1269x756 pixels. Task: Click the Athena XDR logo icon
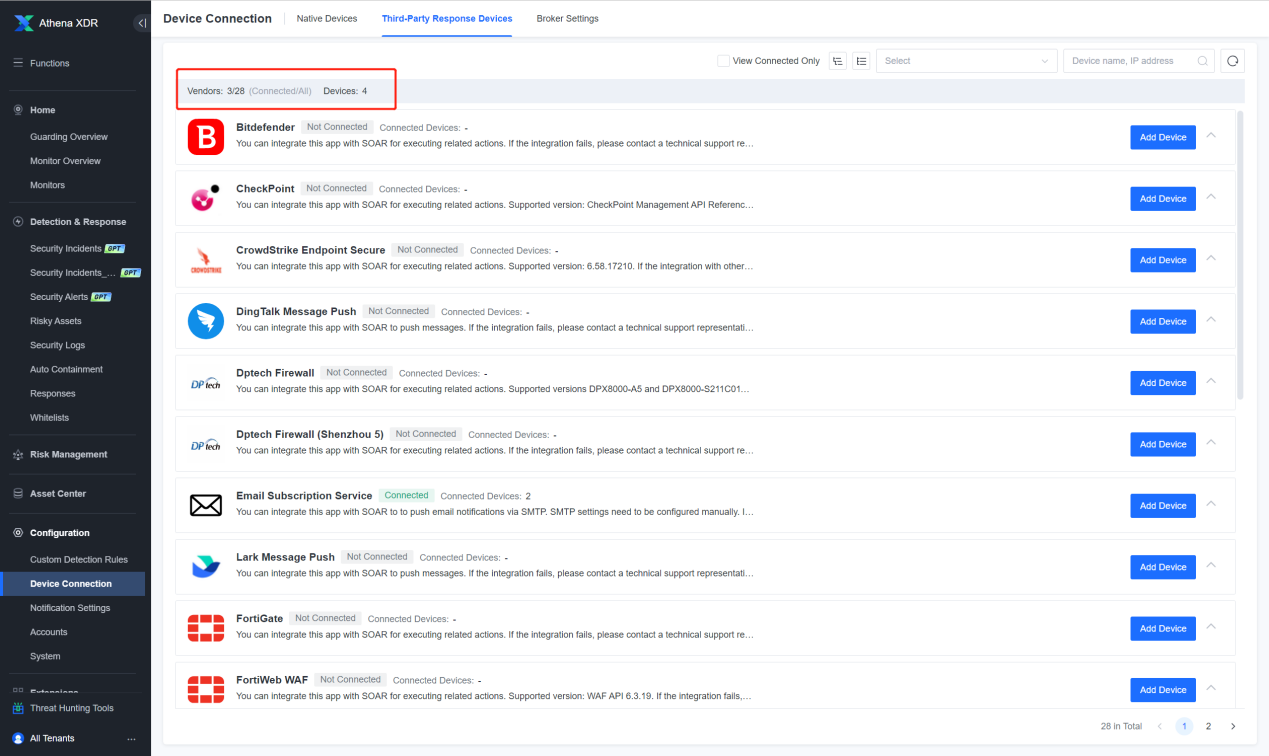click(x=24, y=23)
